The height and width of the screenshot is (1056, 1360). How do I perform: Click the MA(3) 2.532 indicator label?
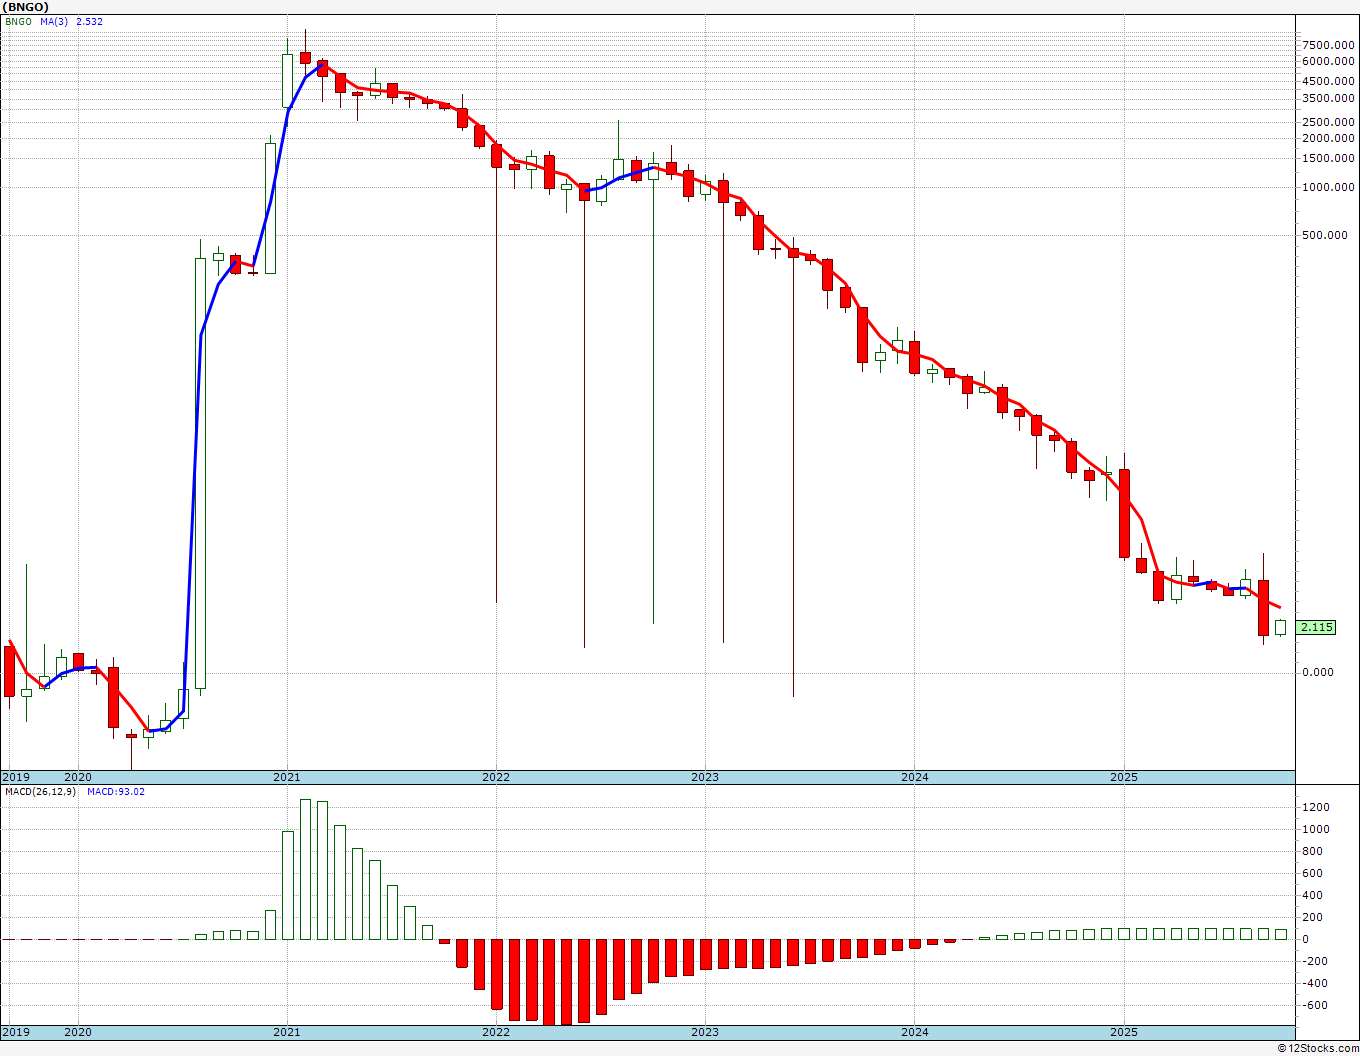tap(71, 21)
